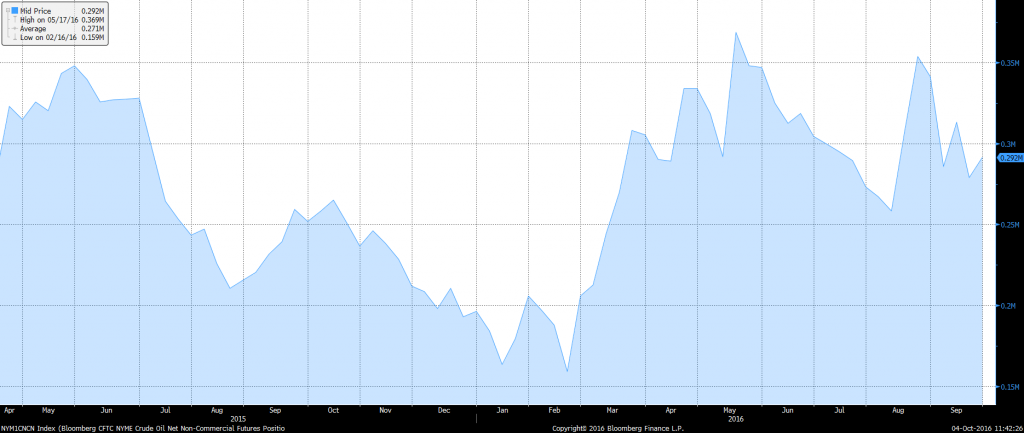Click the Jan month label on x-axis

tap(502, 411)
